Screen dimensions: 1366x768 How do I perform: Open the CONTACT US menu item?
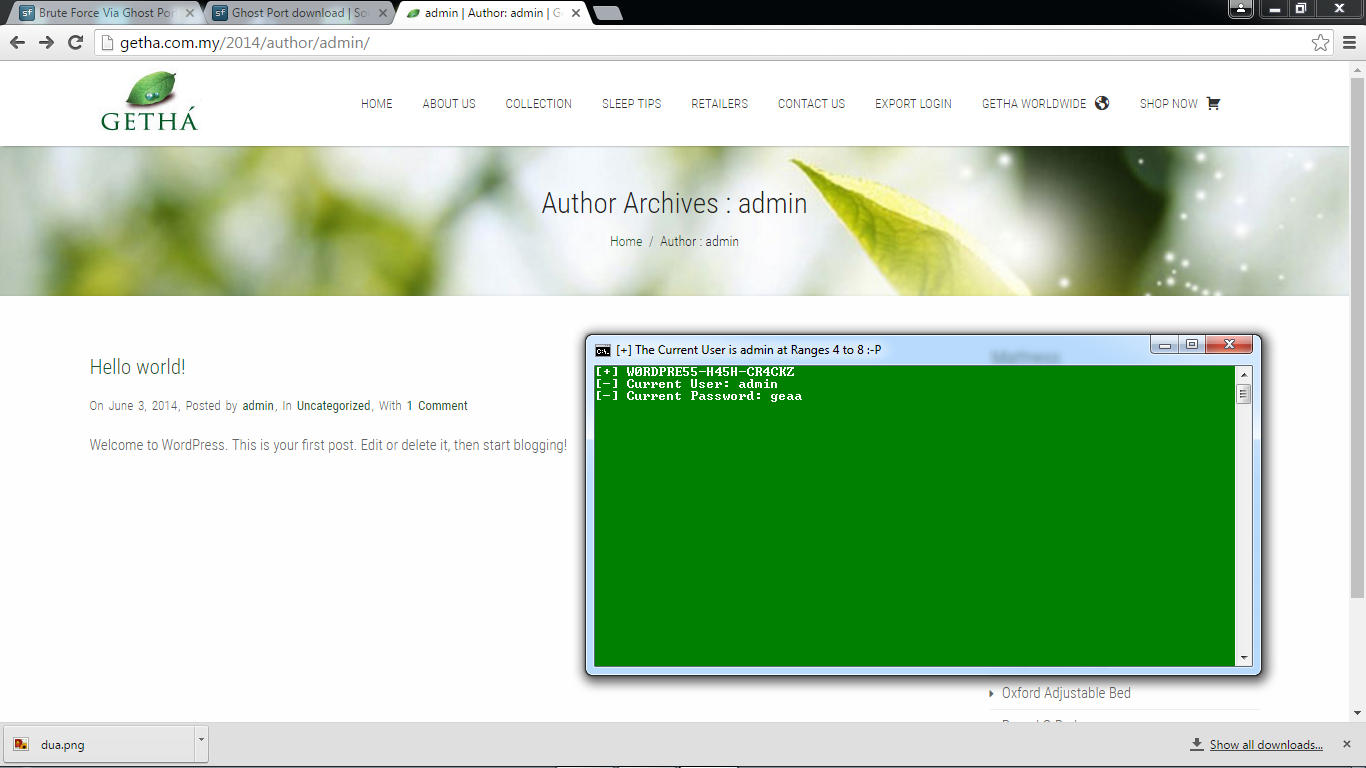(812, 104)
